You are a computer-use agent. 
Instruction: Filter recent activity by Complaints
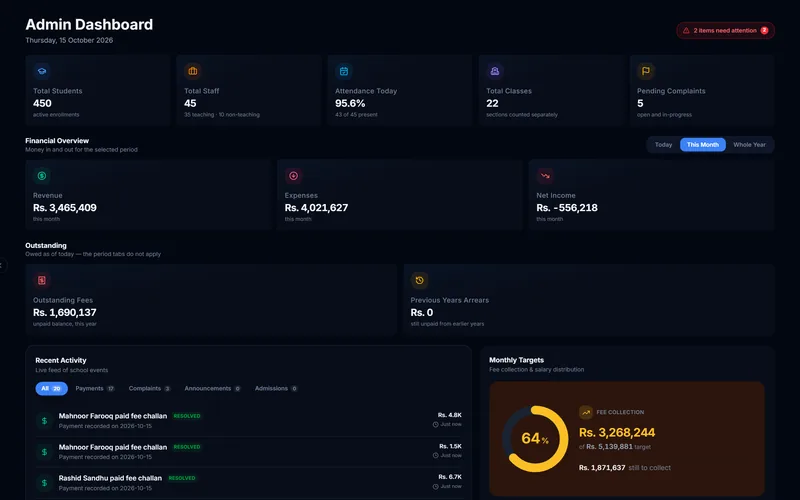coord(149,389)
